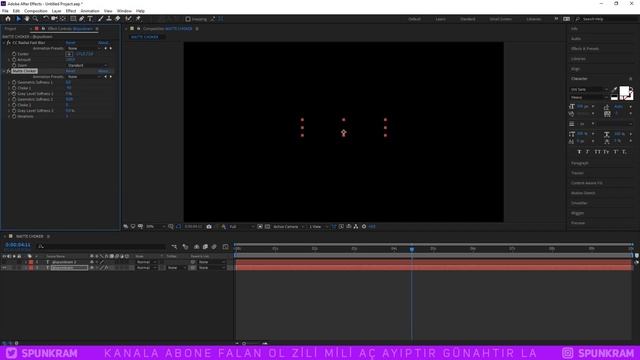Select the Rotation tool

coord(45,19)
